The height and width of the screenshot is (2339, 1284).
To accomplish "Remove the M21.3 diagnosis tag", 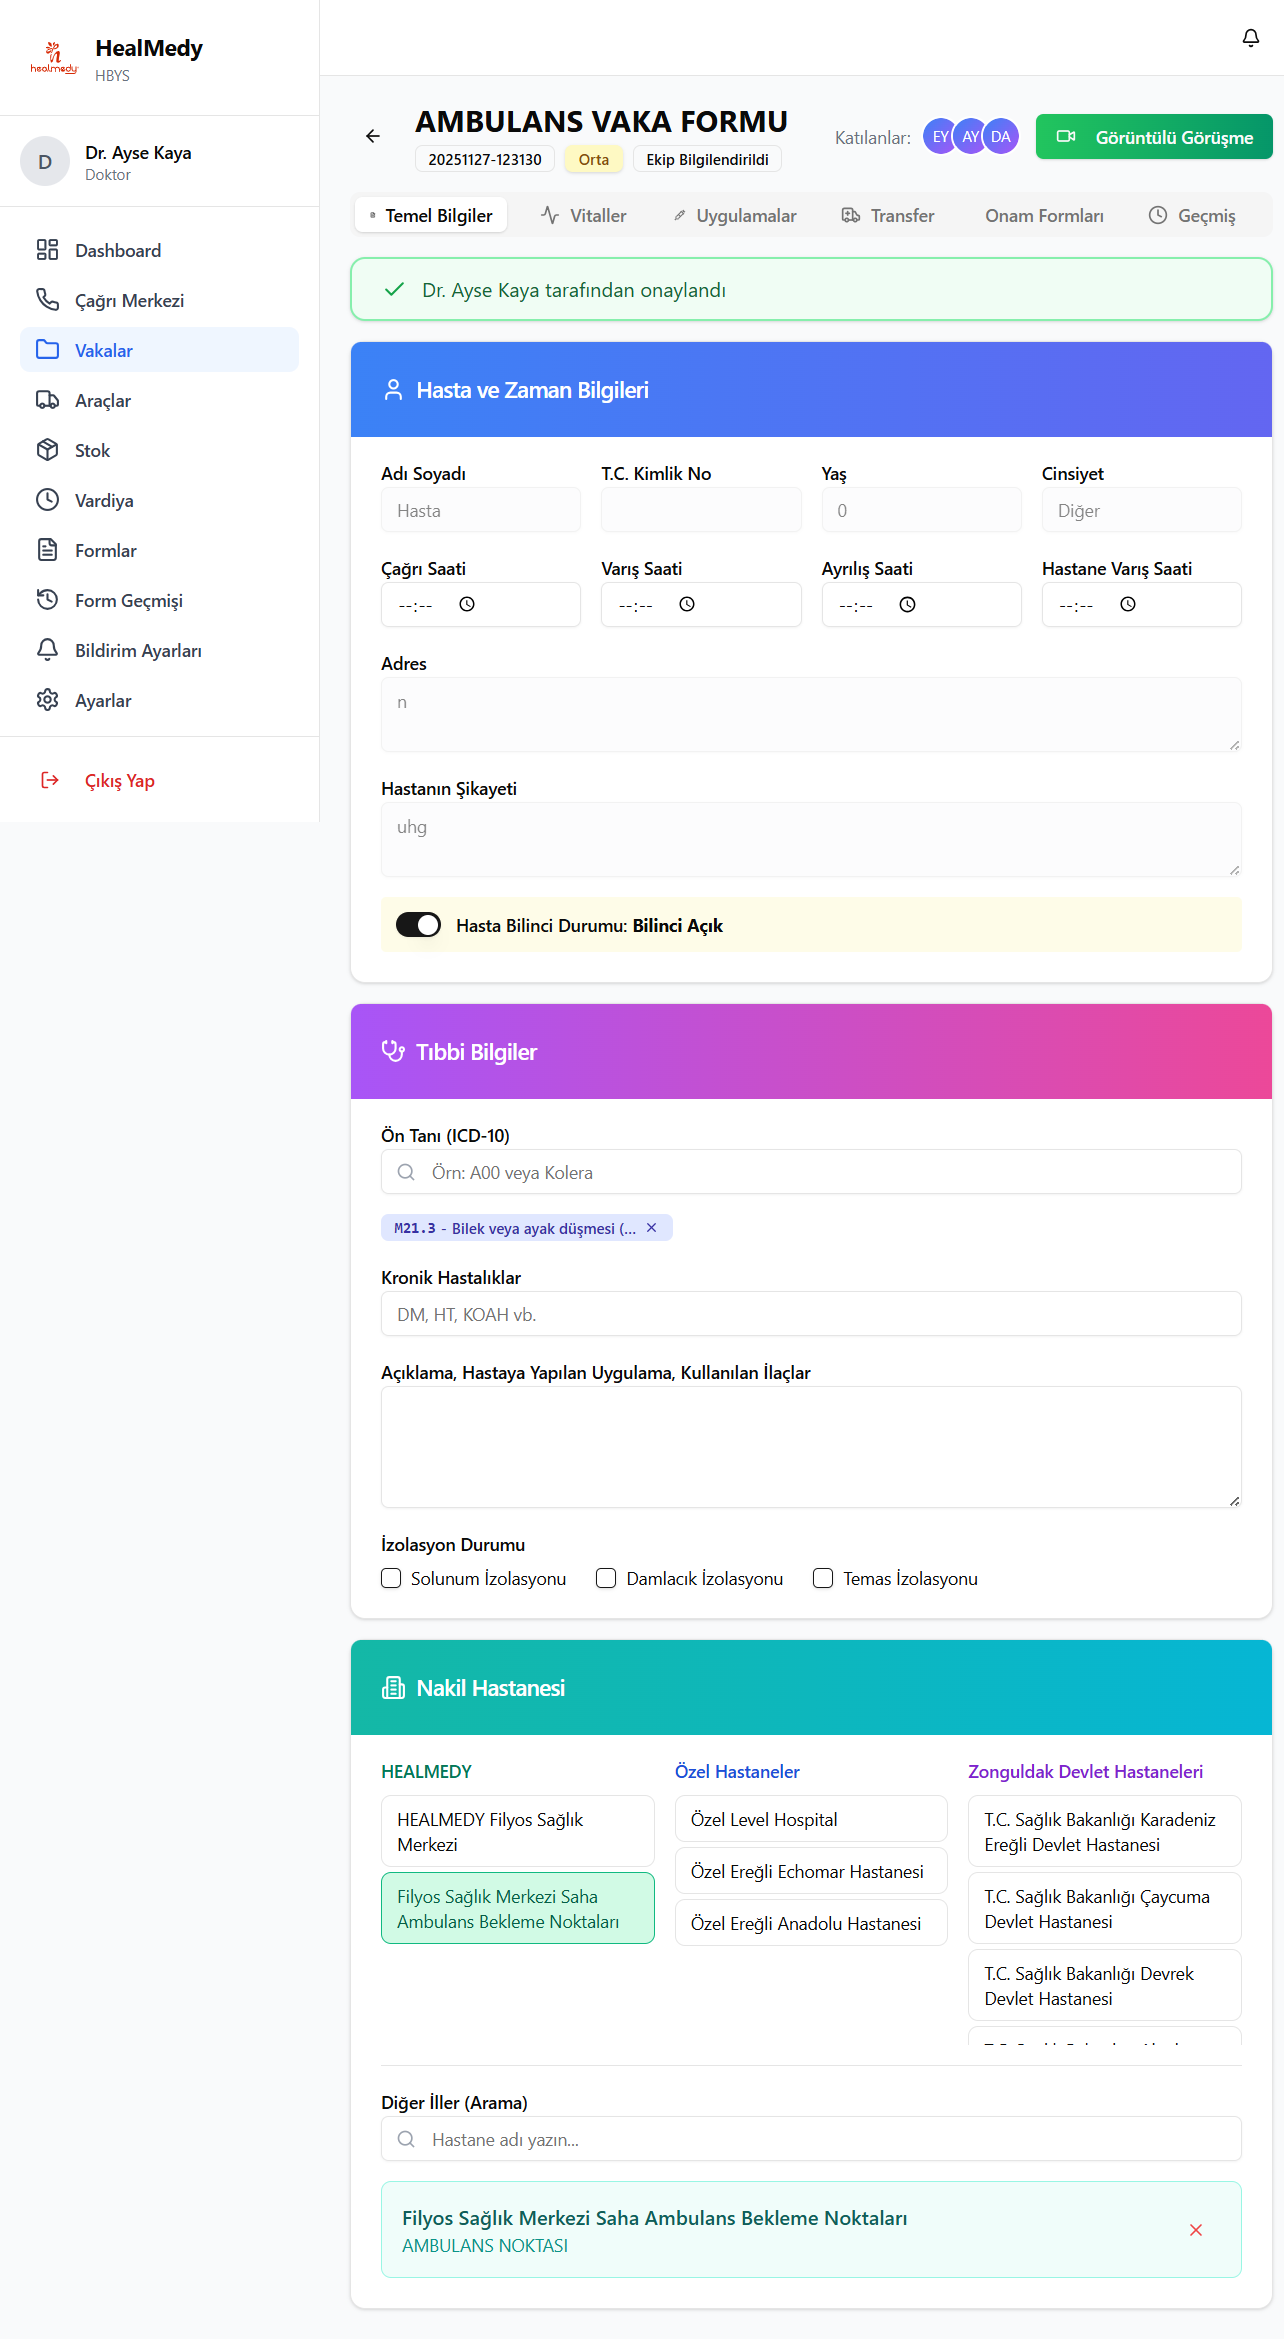I will tap(652, 1228).
